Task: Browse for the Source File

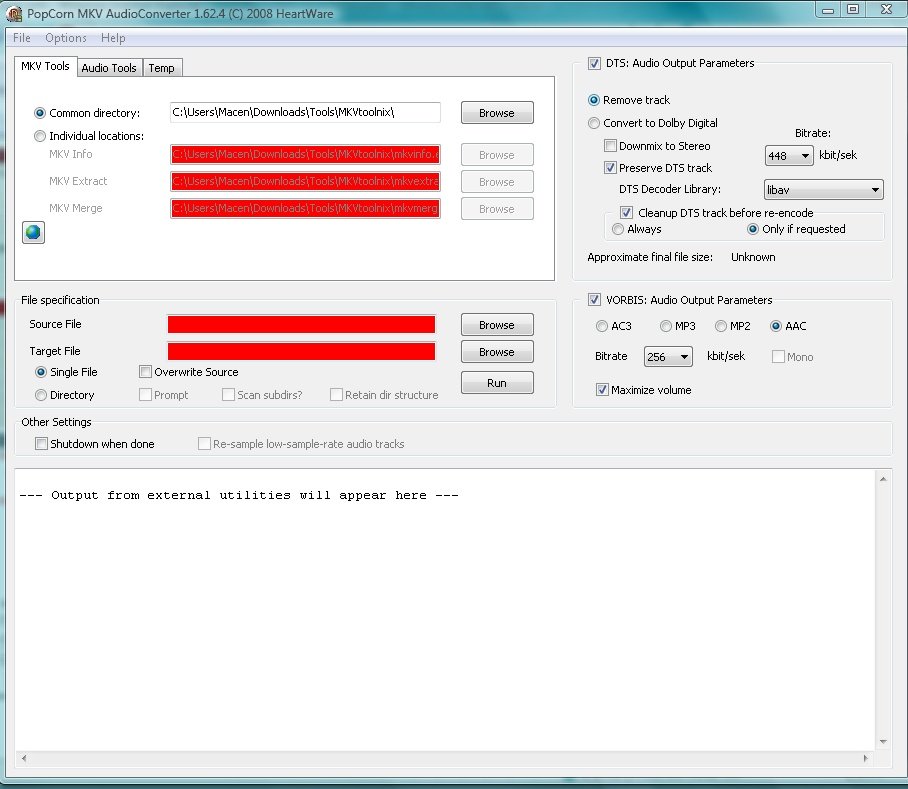Action: (497, 325)
